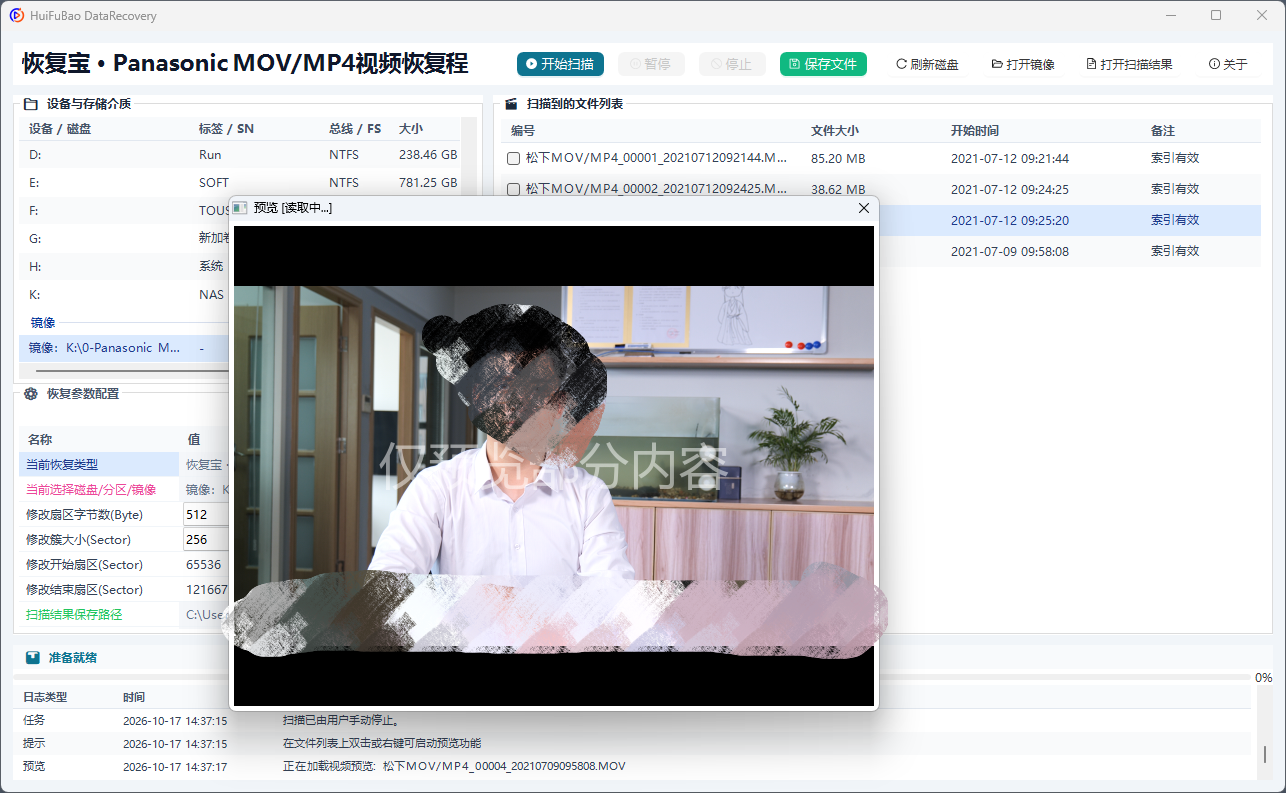Click the 保存文件 save file button
The width and height of the screenshot is (1286, 793).
823,64
